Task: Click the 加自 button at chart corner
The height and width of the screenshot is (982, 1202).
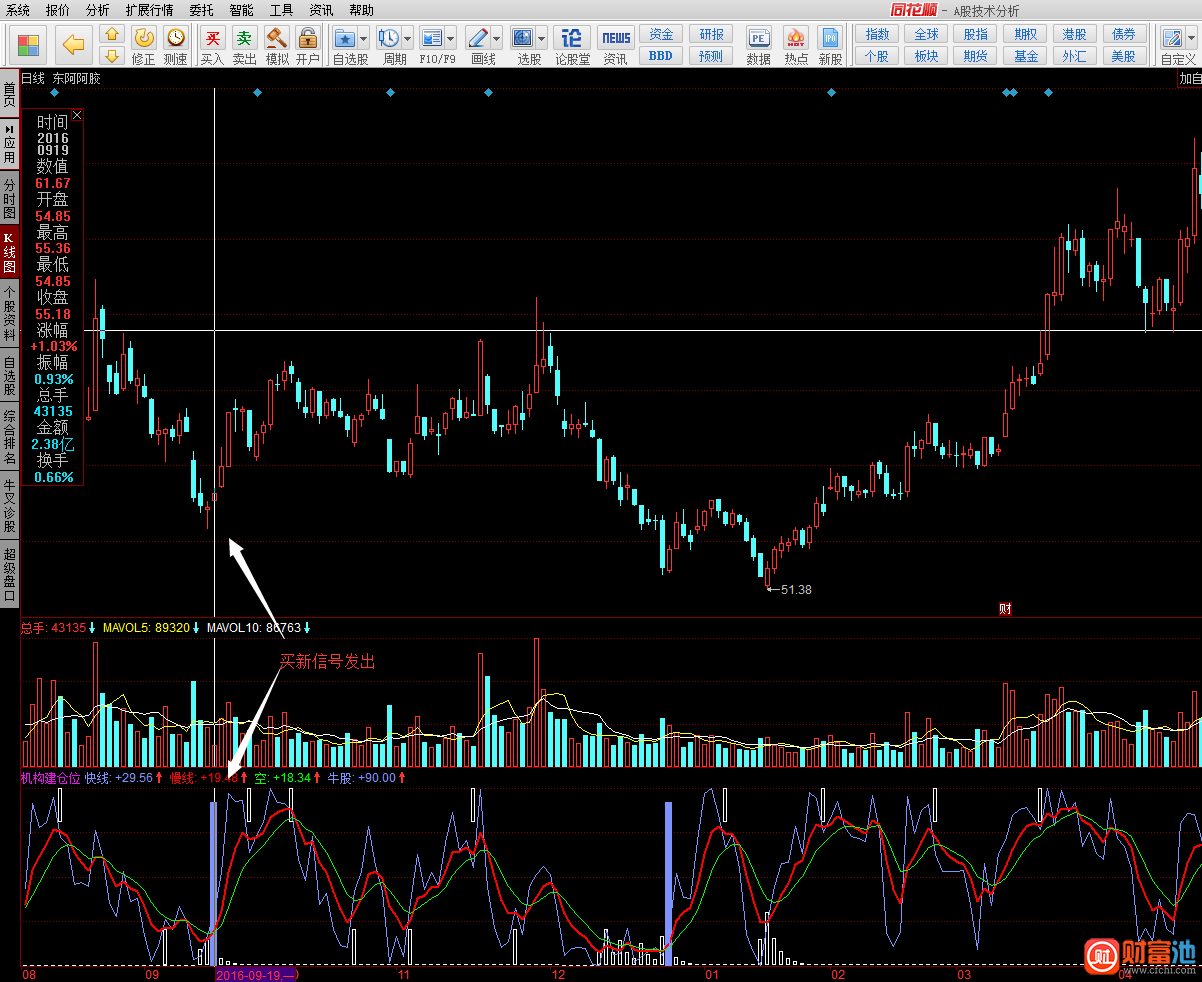Action: pos(1190,78)
